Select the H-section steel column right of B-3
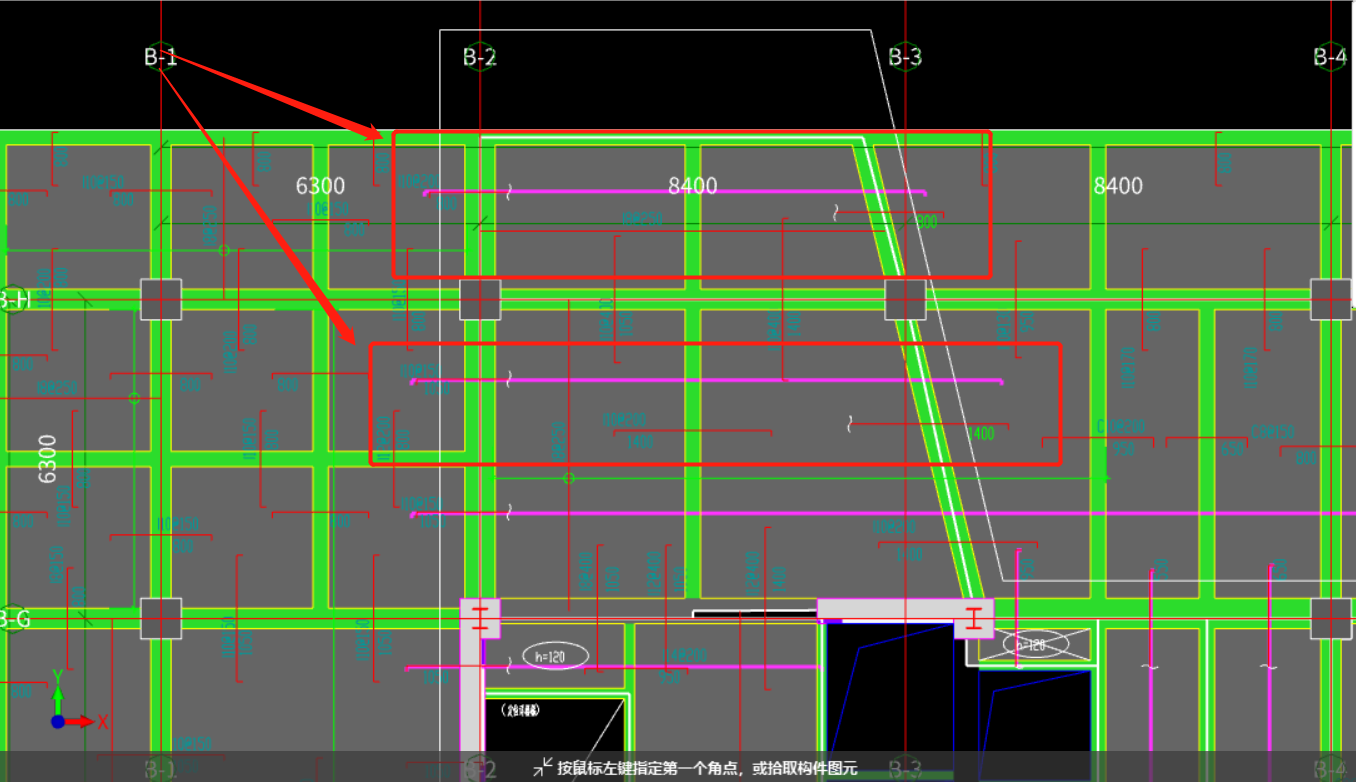The image size is (1356, 782). [974, 619]
